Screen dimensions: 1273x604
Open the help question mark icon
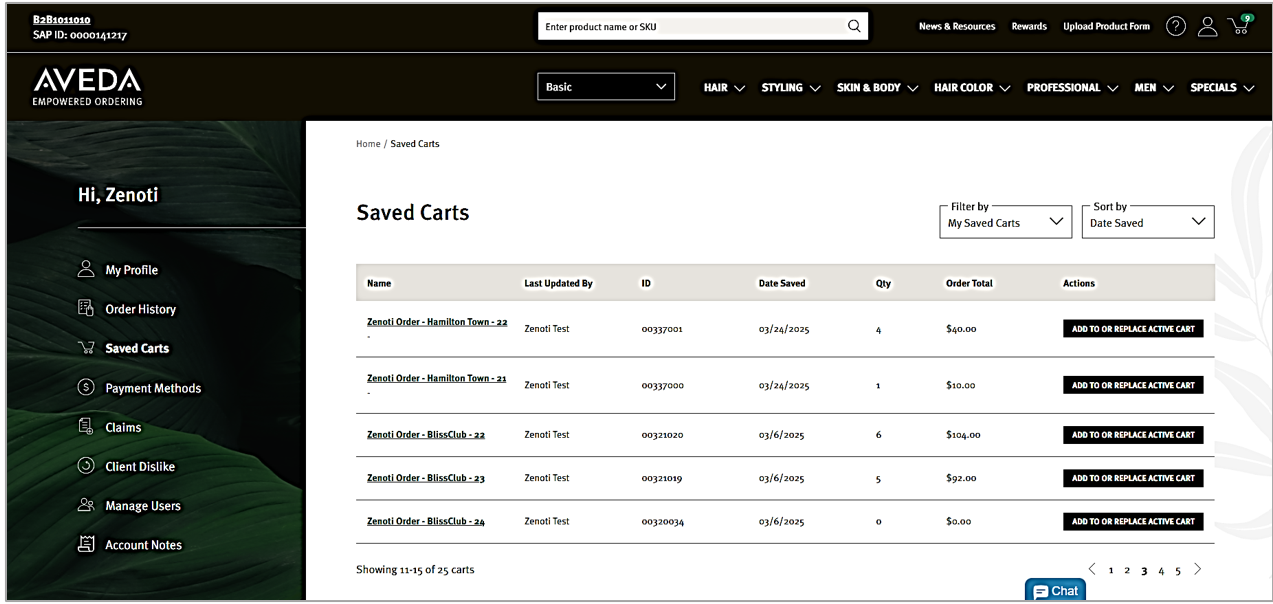pyautogui.click(x=1176, y=27)
